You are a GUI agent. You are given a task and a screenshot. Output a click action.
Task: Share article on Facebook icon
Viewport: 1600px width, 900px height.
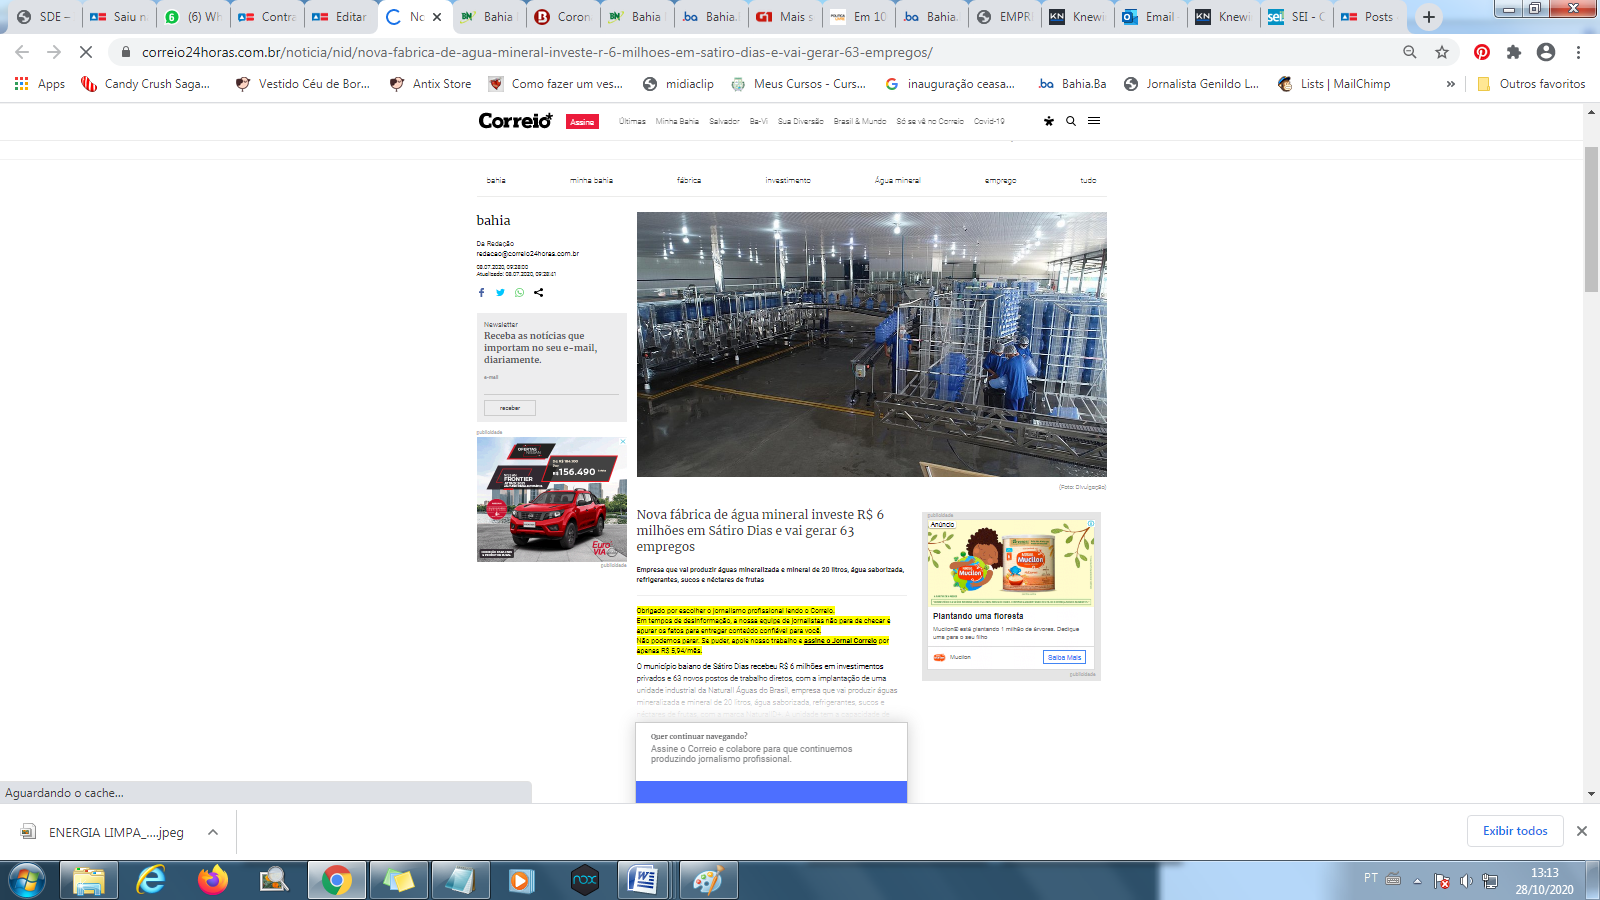(481, 293)
